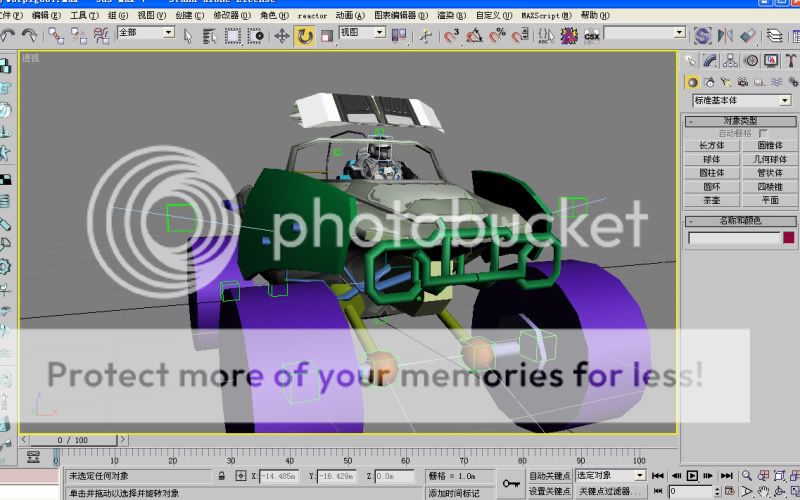Screen dimensions: 800x500
Task: Collapse the 对象类型 rollout
Action: point(739,121)
